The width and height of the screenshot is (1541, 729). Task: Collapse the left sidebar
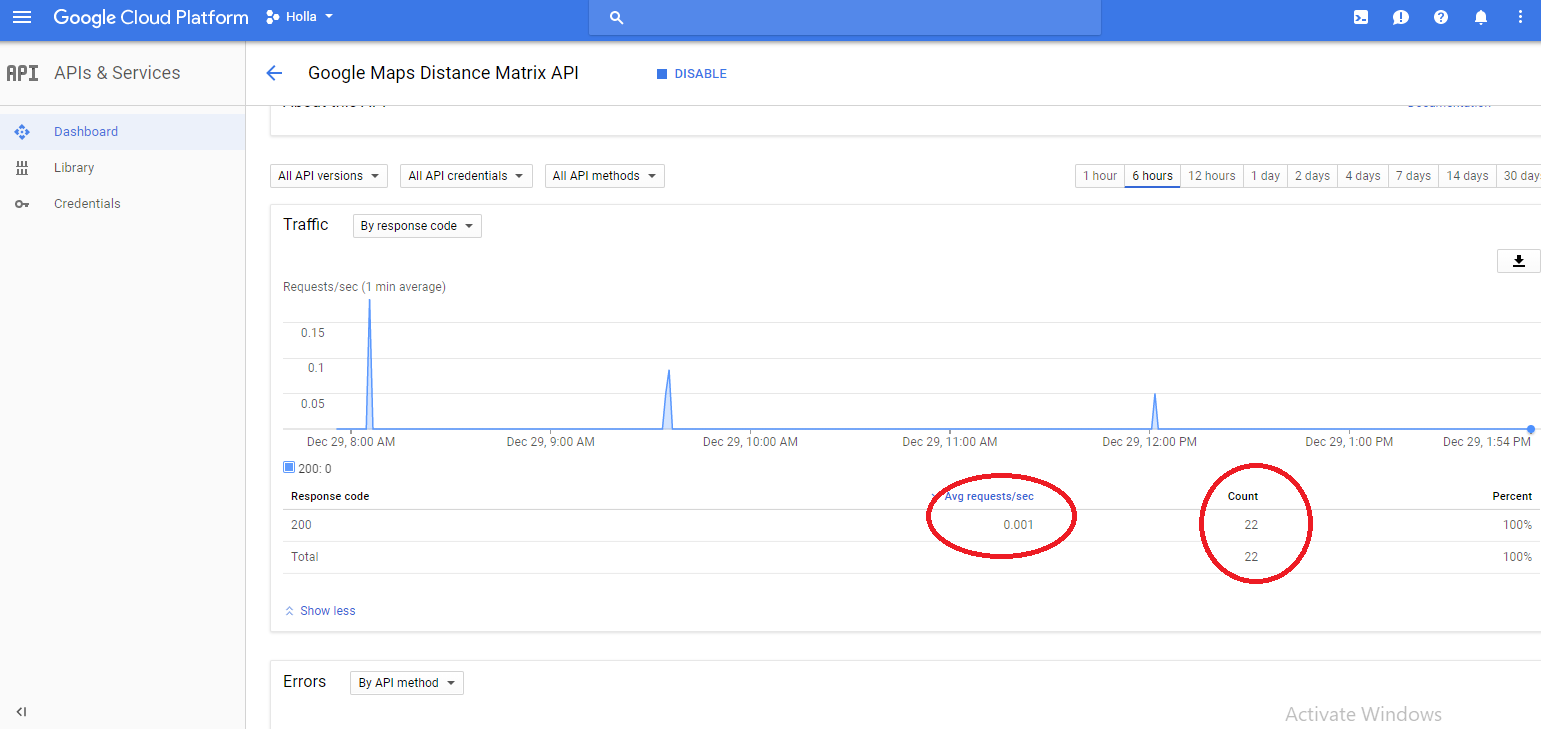coord(21,712)
